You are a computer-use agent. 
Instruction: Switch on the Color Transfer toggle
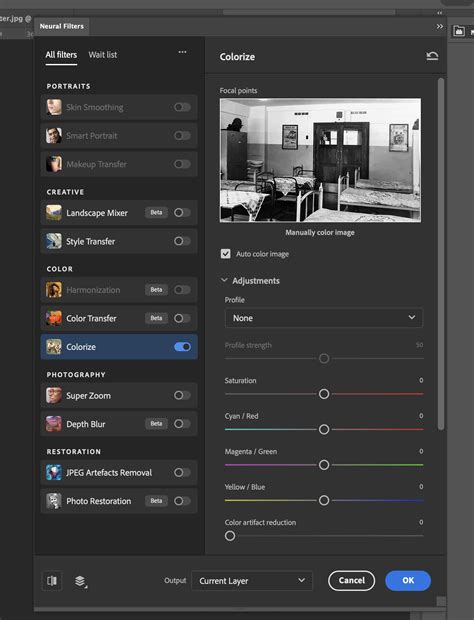[182, 318]
